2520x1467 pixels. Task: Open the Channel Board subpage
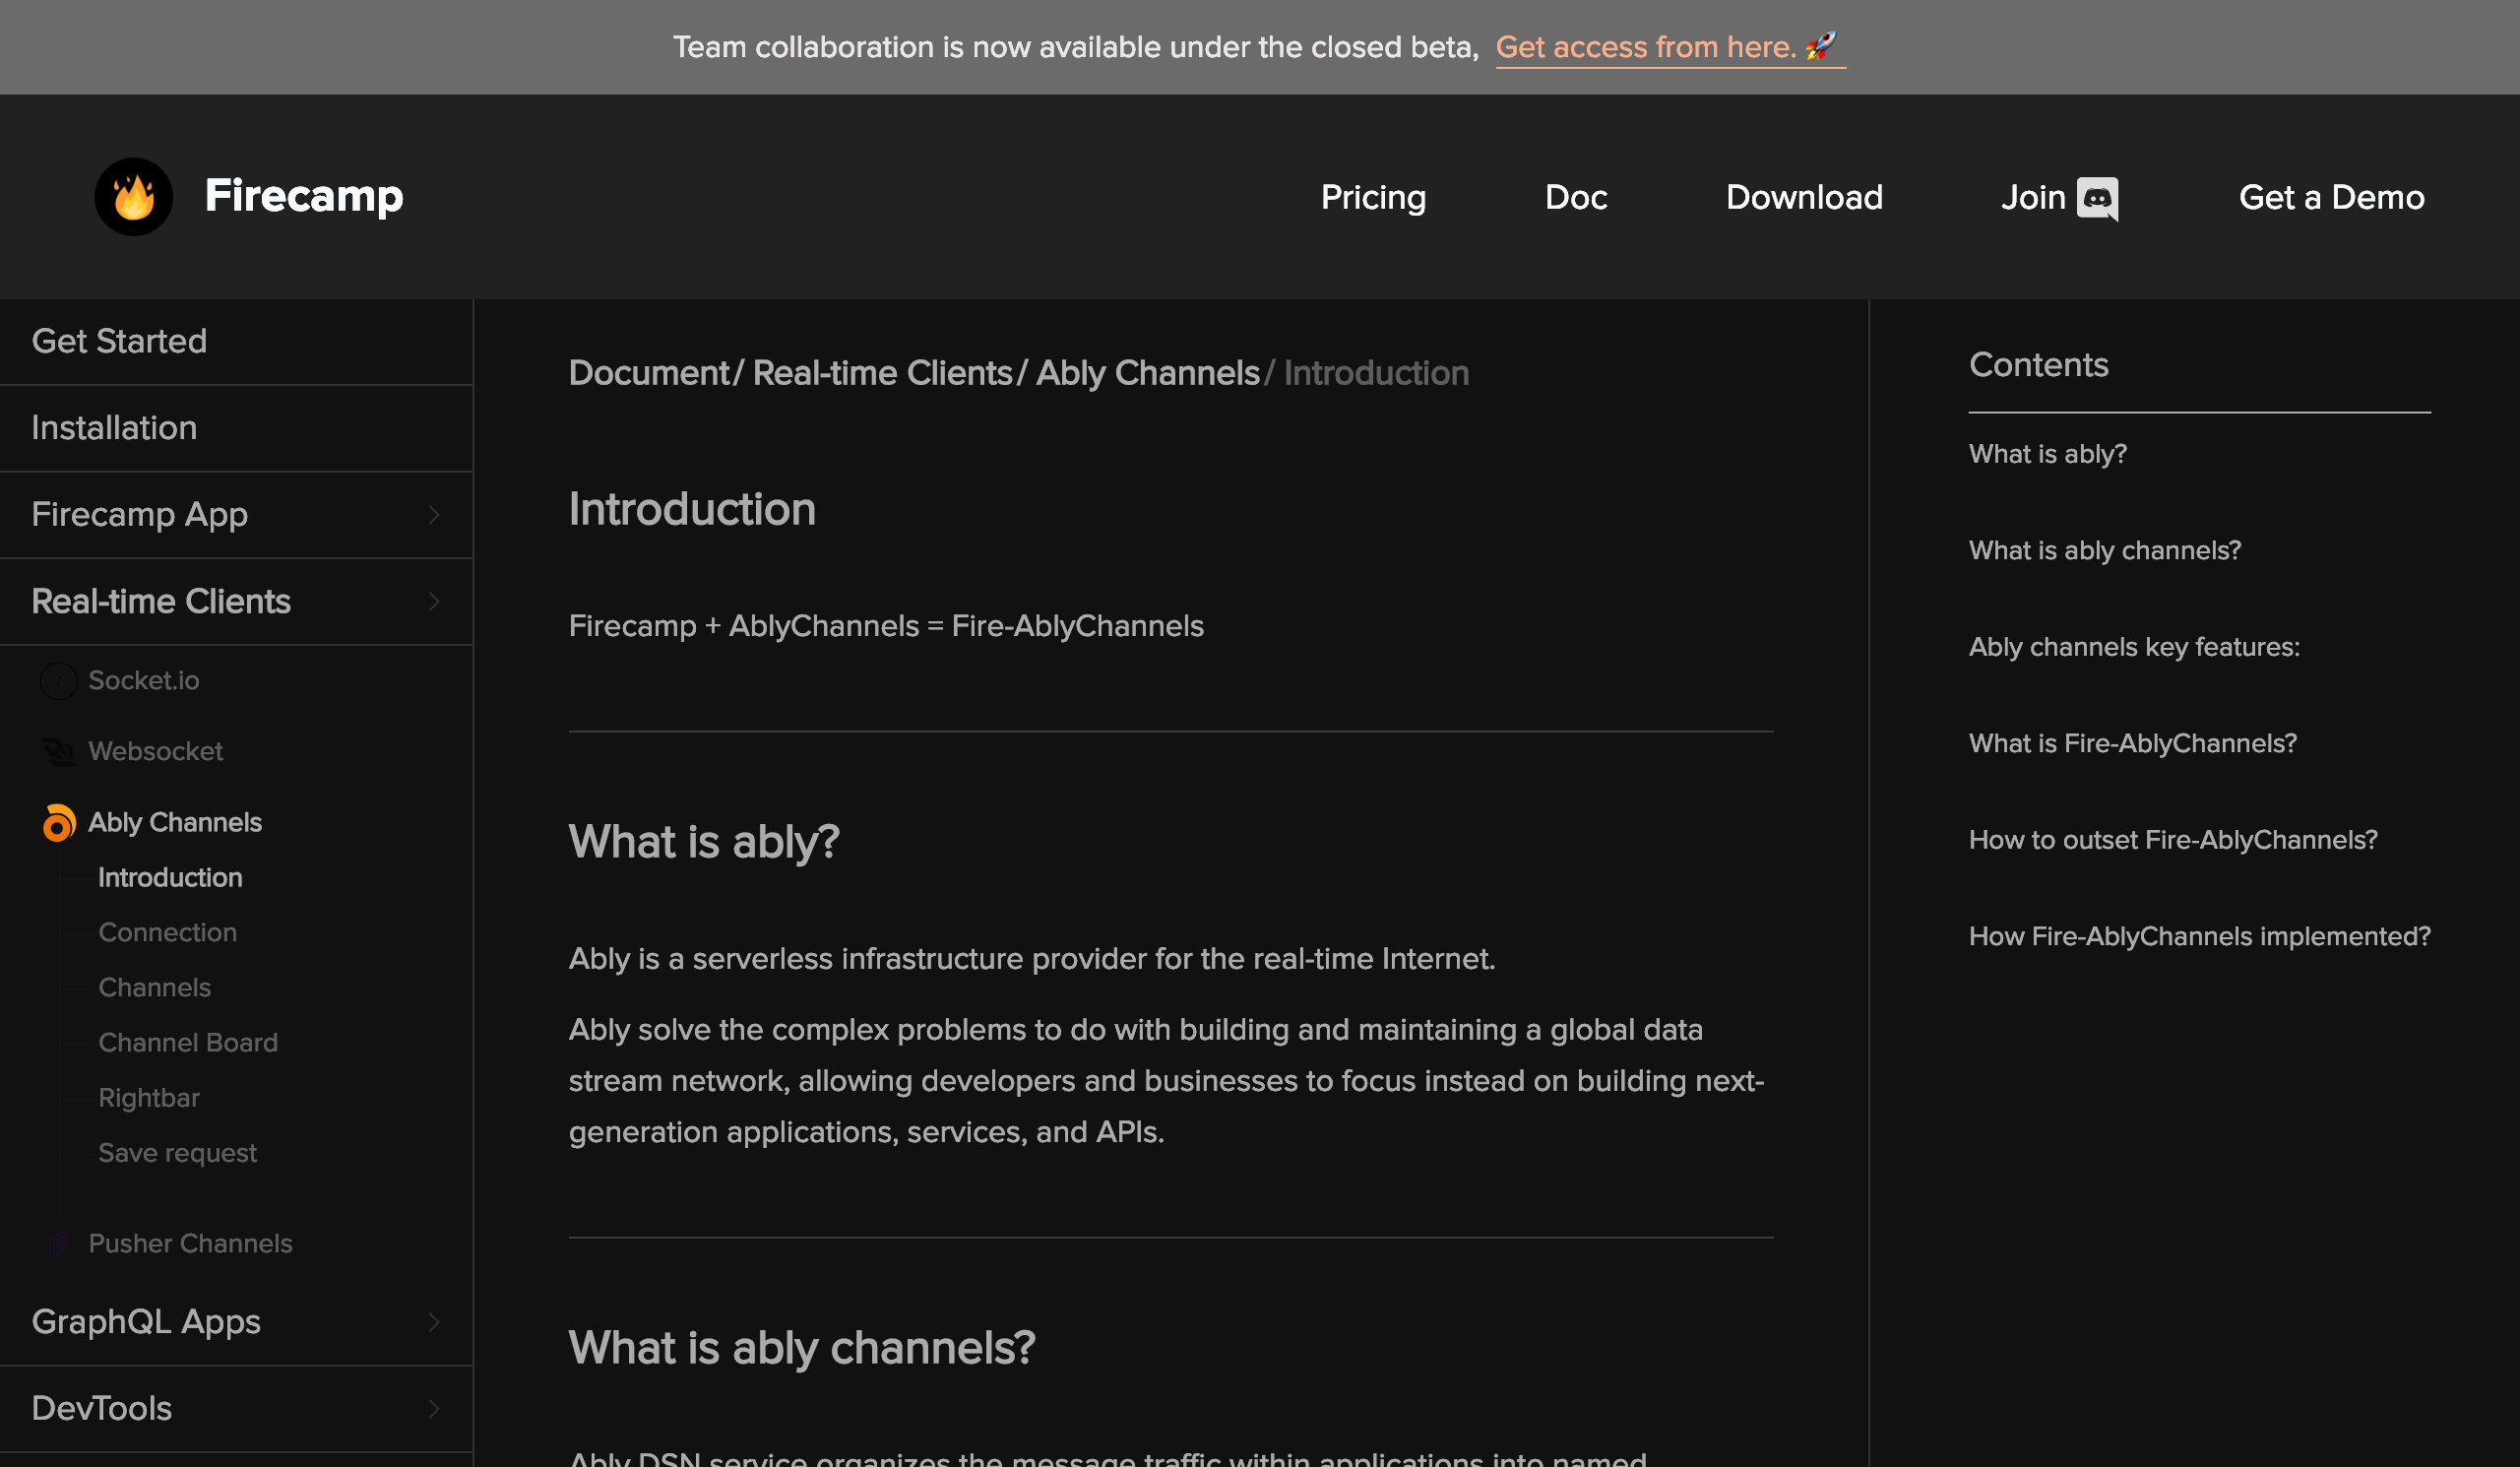tap(188, 1042)
